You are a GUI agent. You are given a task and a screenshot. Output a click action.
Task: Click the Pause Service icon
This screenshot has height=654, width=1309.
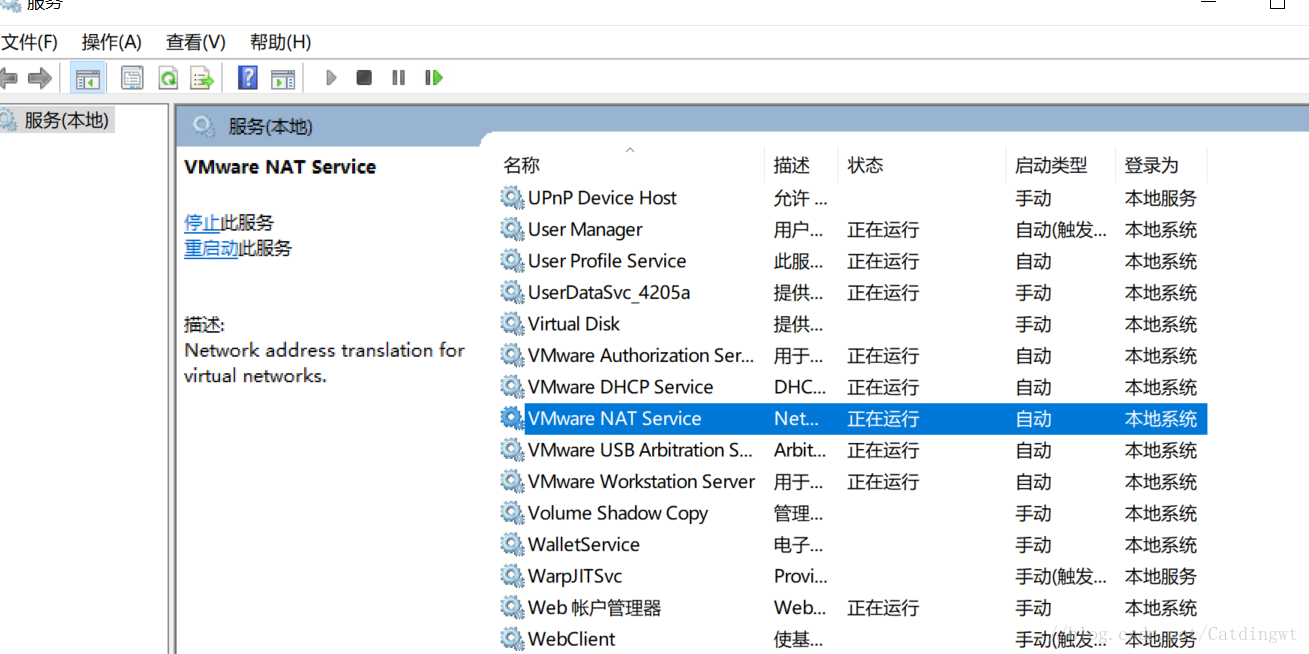click(398, 78)
